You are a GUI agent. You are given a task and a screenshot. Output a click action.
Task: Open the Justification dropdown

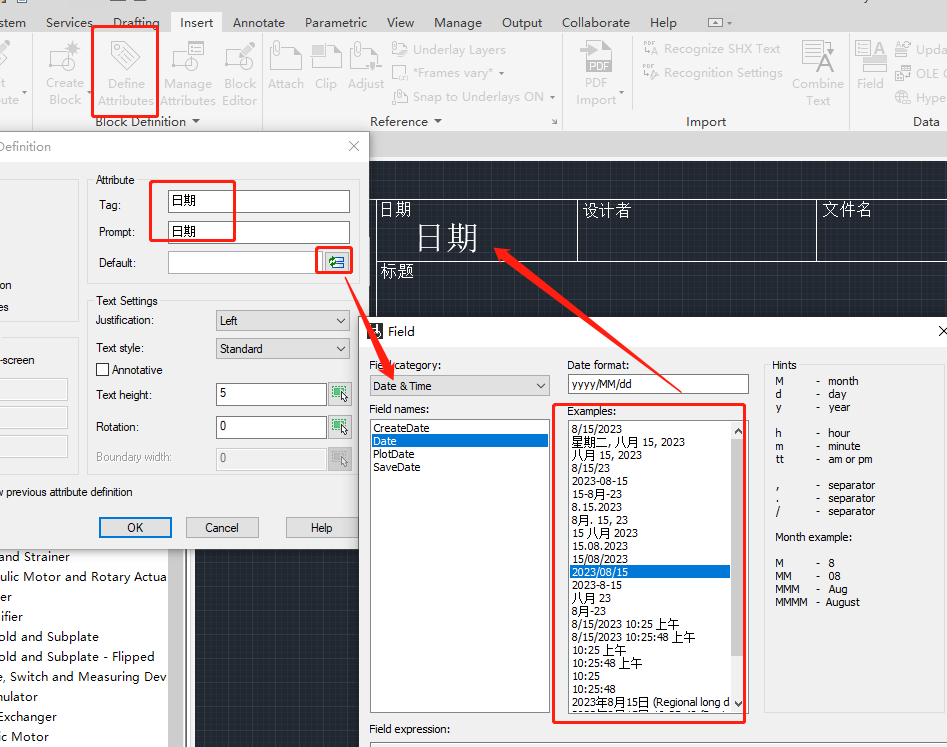click(x=283, y=321)
